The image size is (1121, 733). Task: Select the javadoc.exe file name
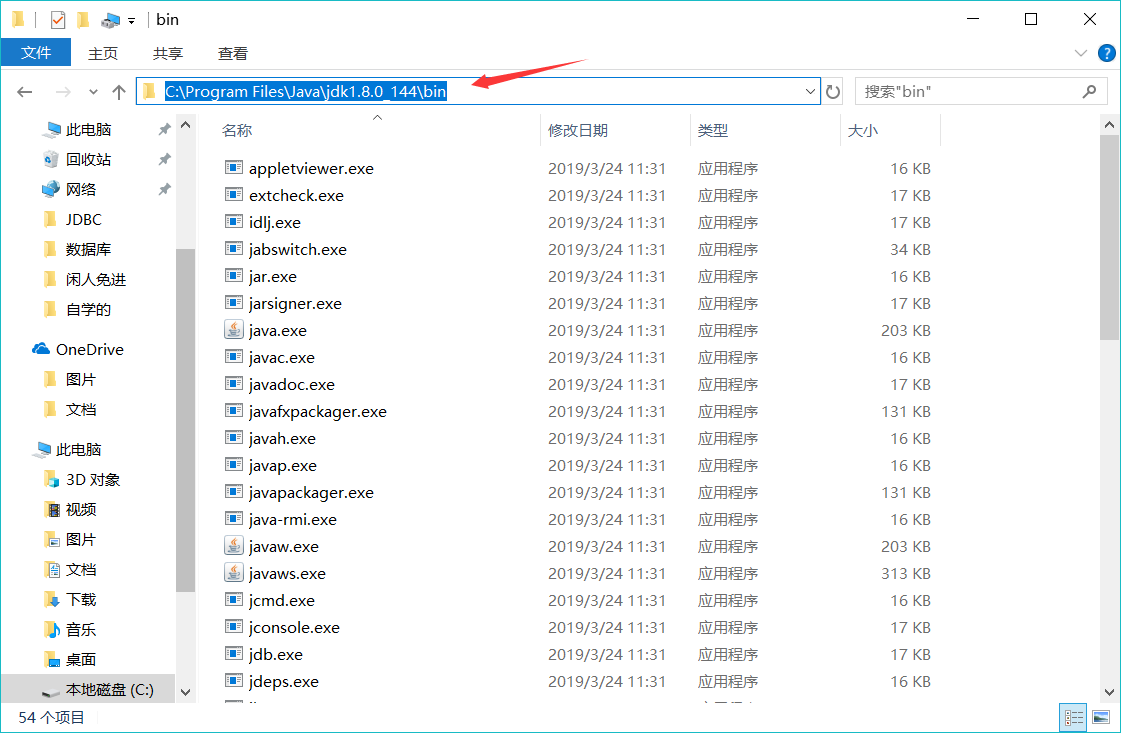click(292, 384)
